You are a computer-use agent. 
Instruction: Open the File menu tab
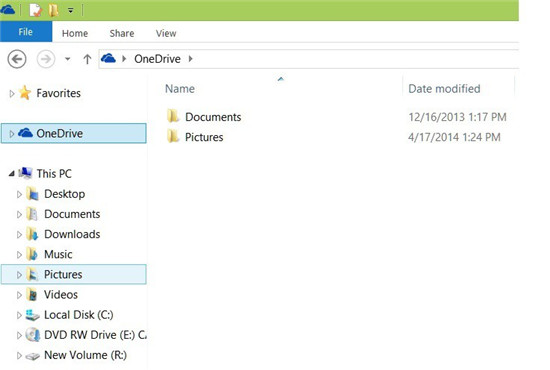pyautogui.click(x=26, y=32)
